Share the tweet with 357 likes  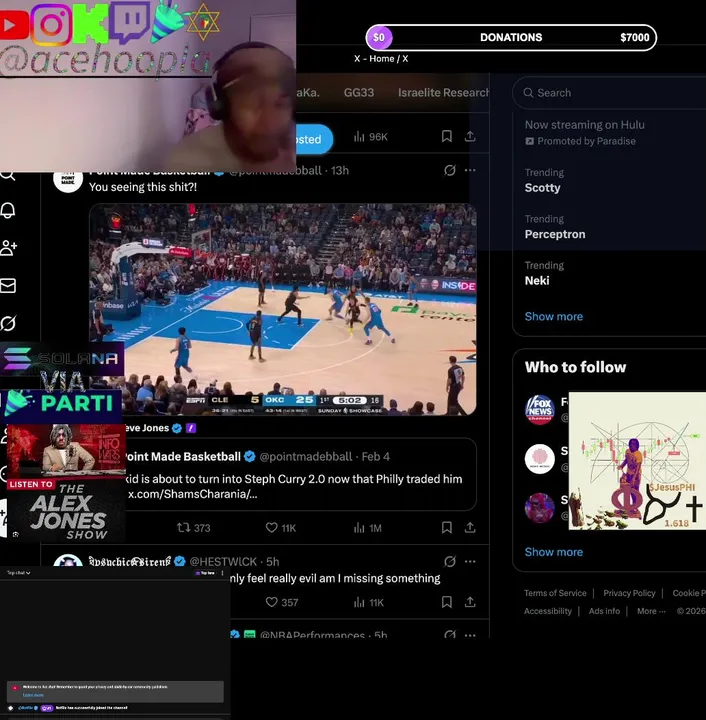470,602
